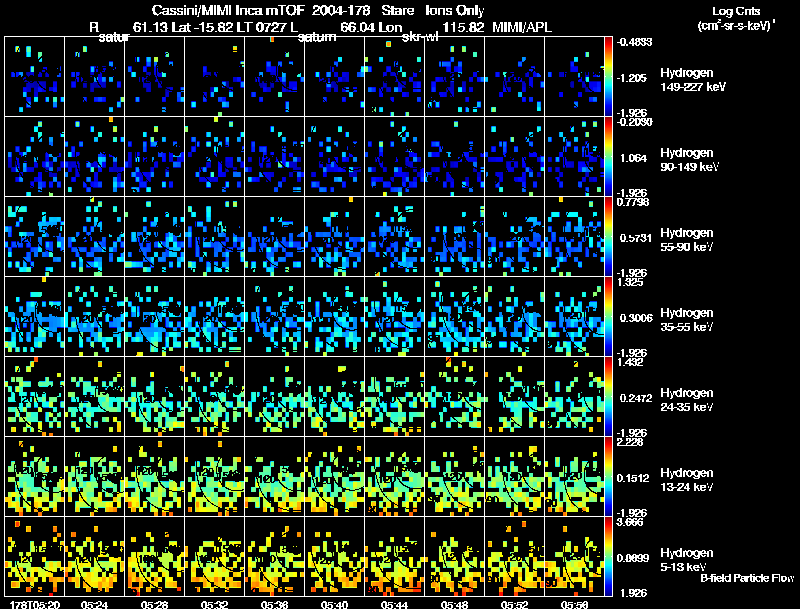Select the Hydrogen 90-149 keV row label
This screenshot has height=609, width=800.
[685, 158]
